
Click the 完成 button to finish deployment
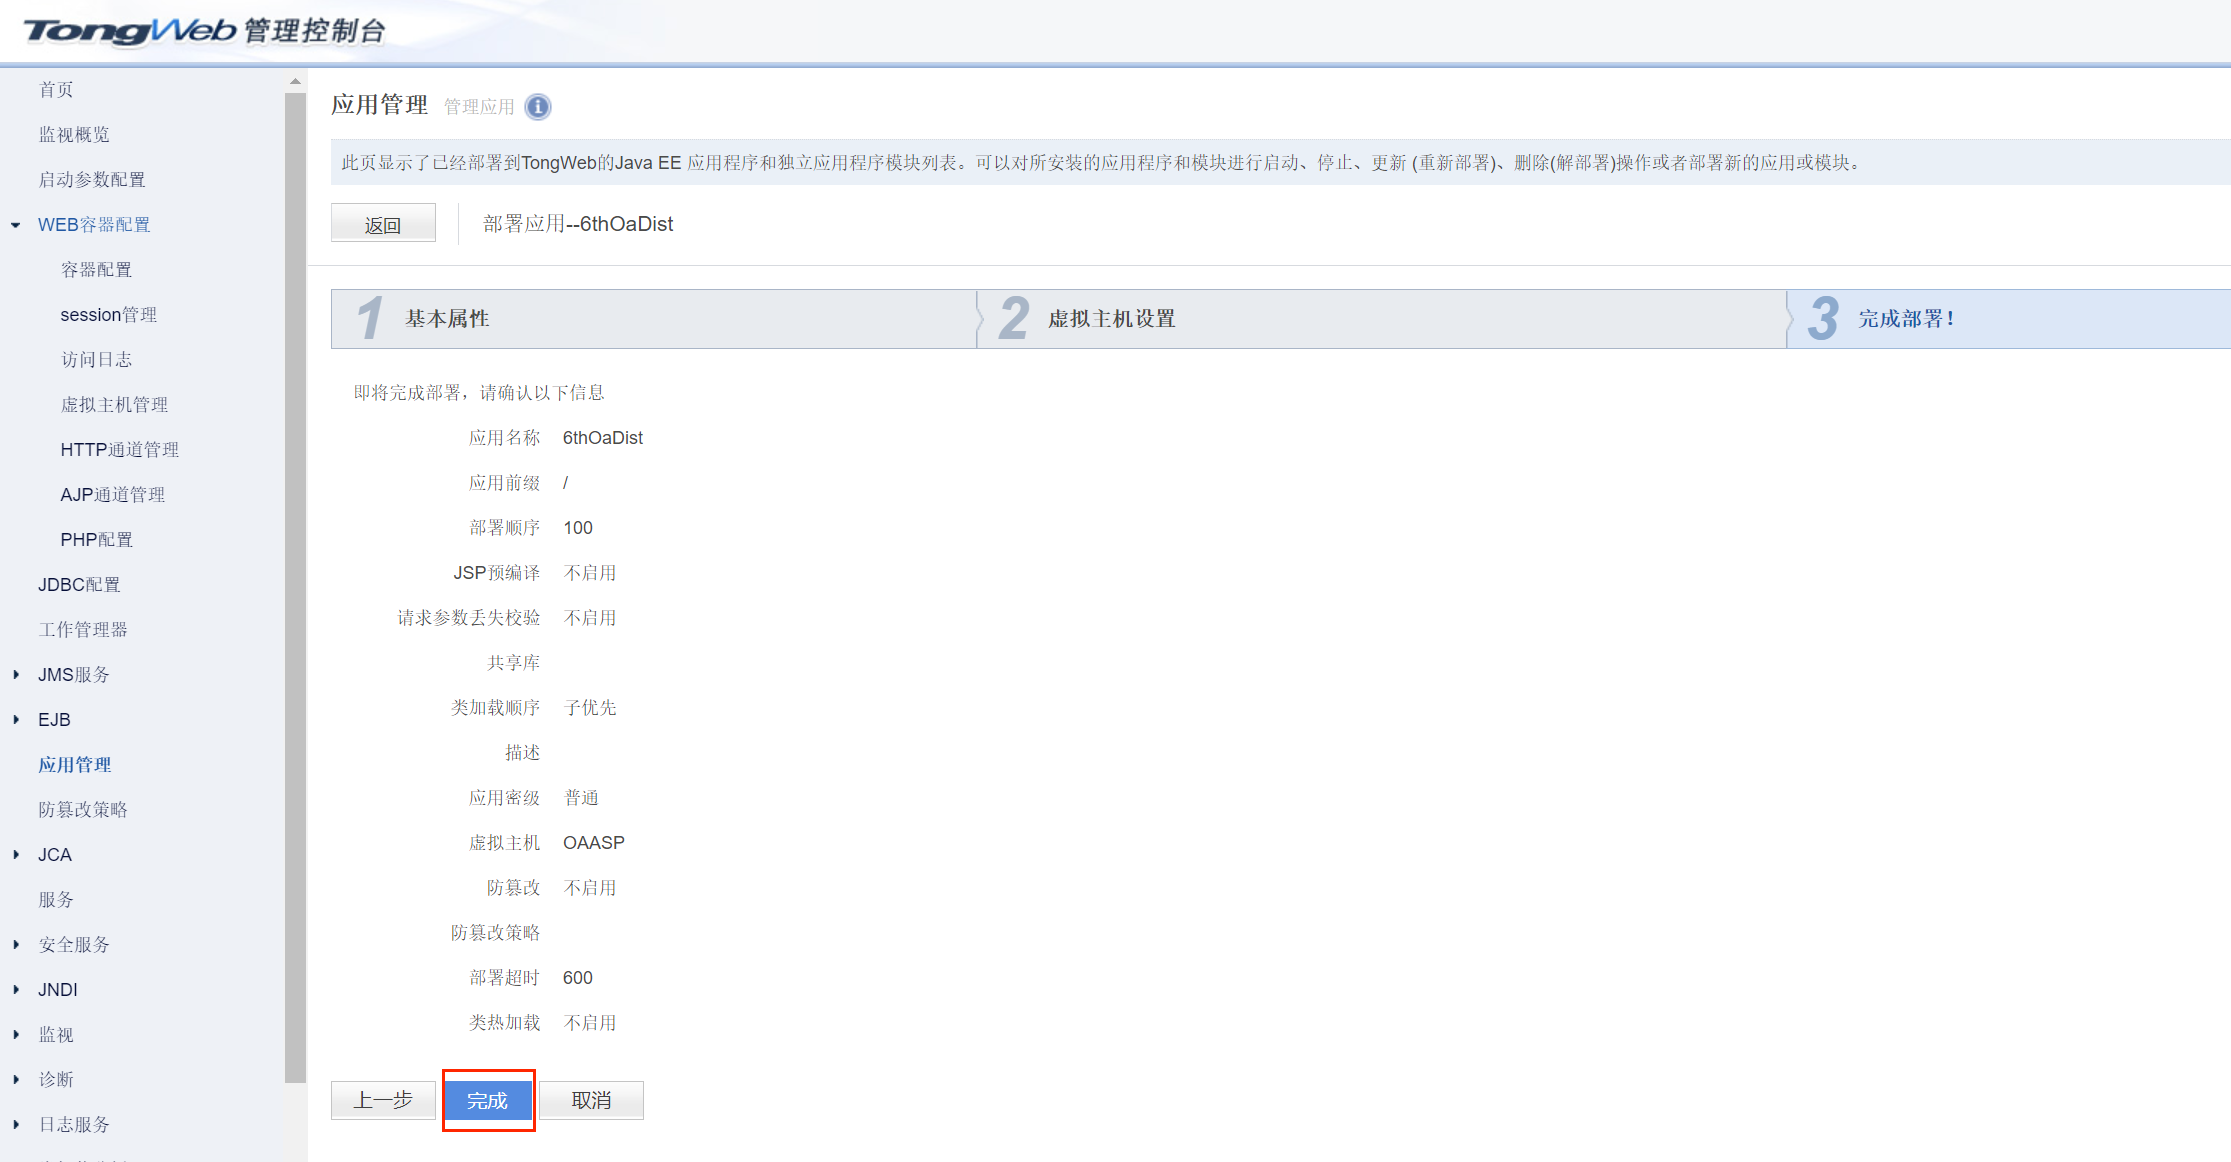[x=488, y=1101]
